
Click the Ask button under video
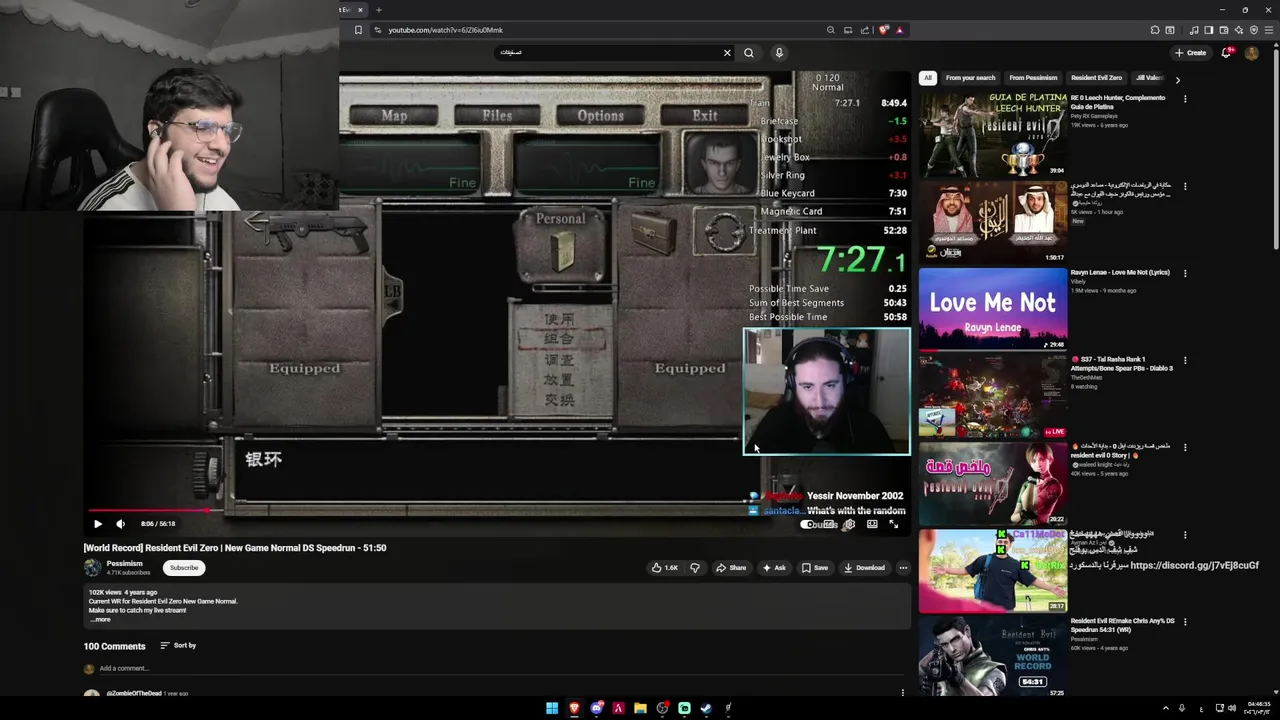pos(774,568)
